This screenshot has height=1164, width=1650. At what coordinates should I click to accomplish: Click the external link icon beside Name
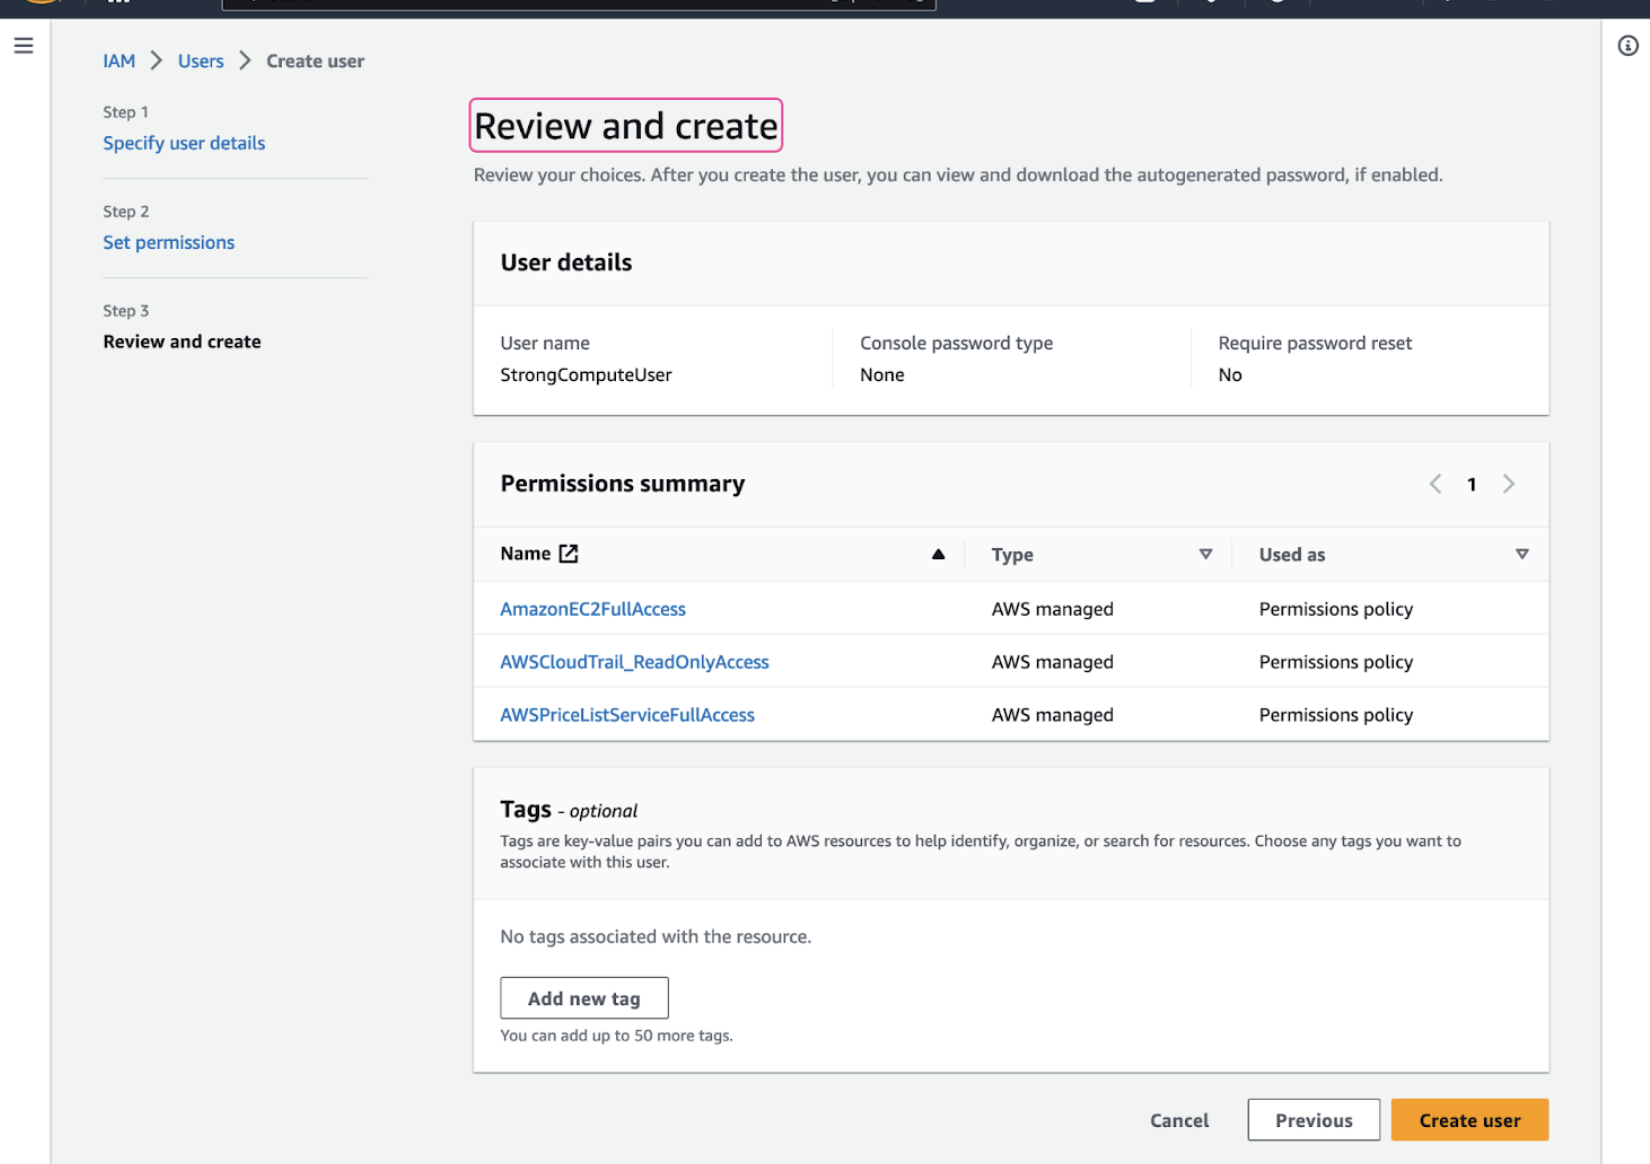pos(568,554)
